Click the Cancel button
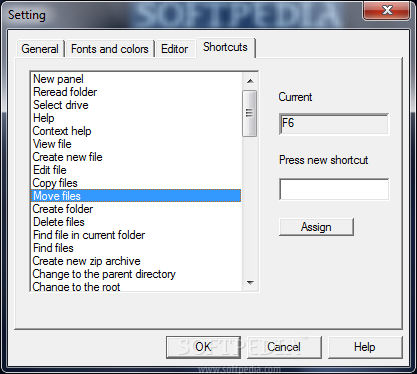Viewport: 417px width, 374px height. coord(284,347)
